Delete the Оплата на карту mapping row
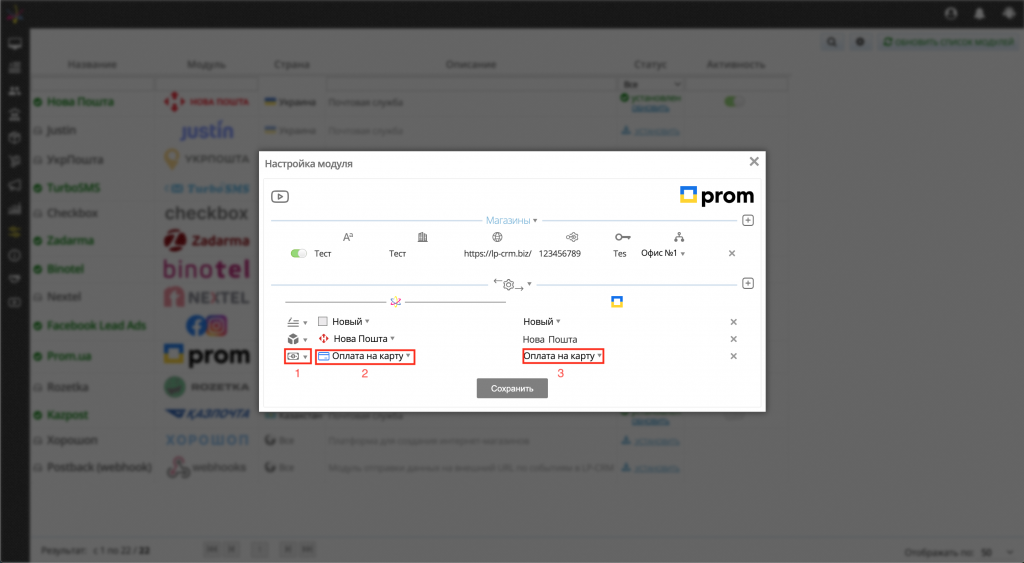1024x563 pixels. (x=733, y=356)
